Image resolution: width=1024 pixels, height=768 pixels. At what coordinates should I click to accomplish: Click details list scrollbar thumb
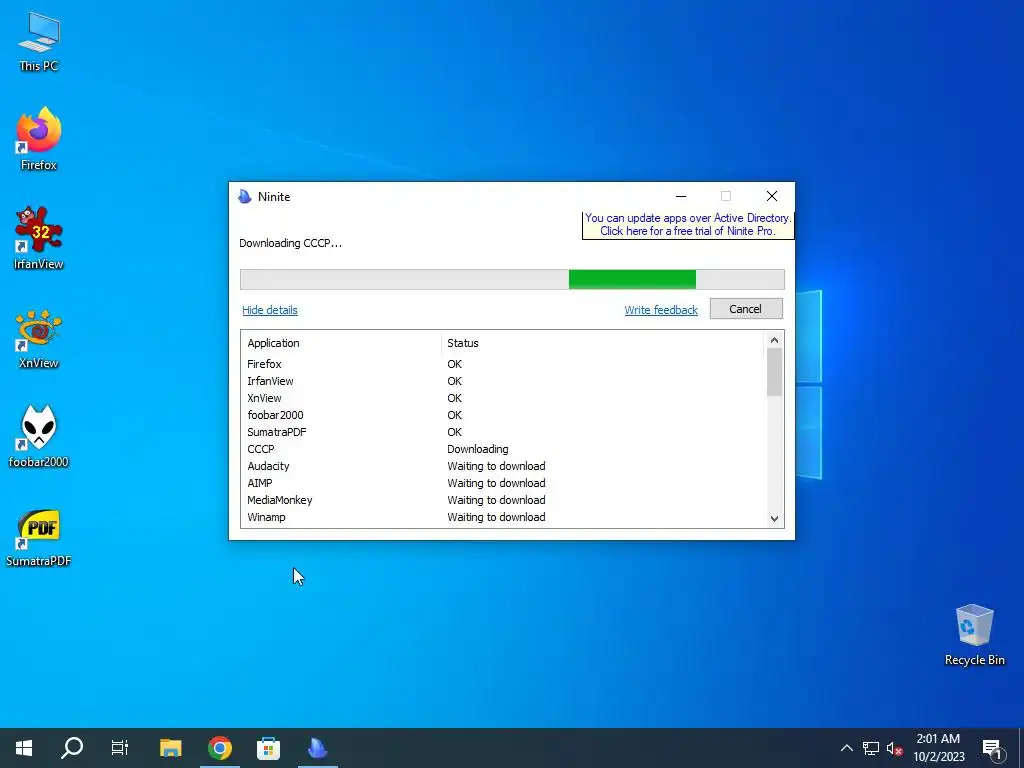pyautogui.click(x=775, y=372)
